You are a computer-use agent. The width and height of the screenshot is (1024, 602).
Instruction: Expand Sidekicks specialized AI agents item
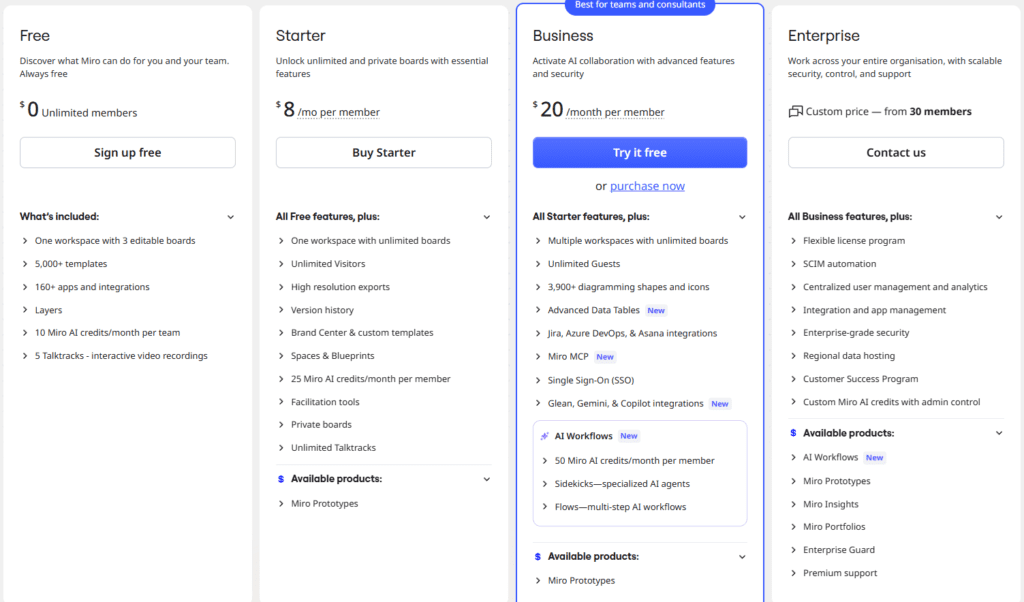pos(545,484)
